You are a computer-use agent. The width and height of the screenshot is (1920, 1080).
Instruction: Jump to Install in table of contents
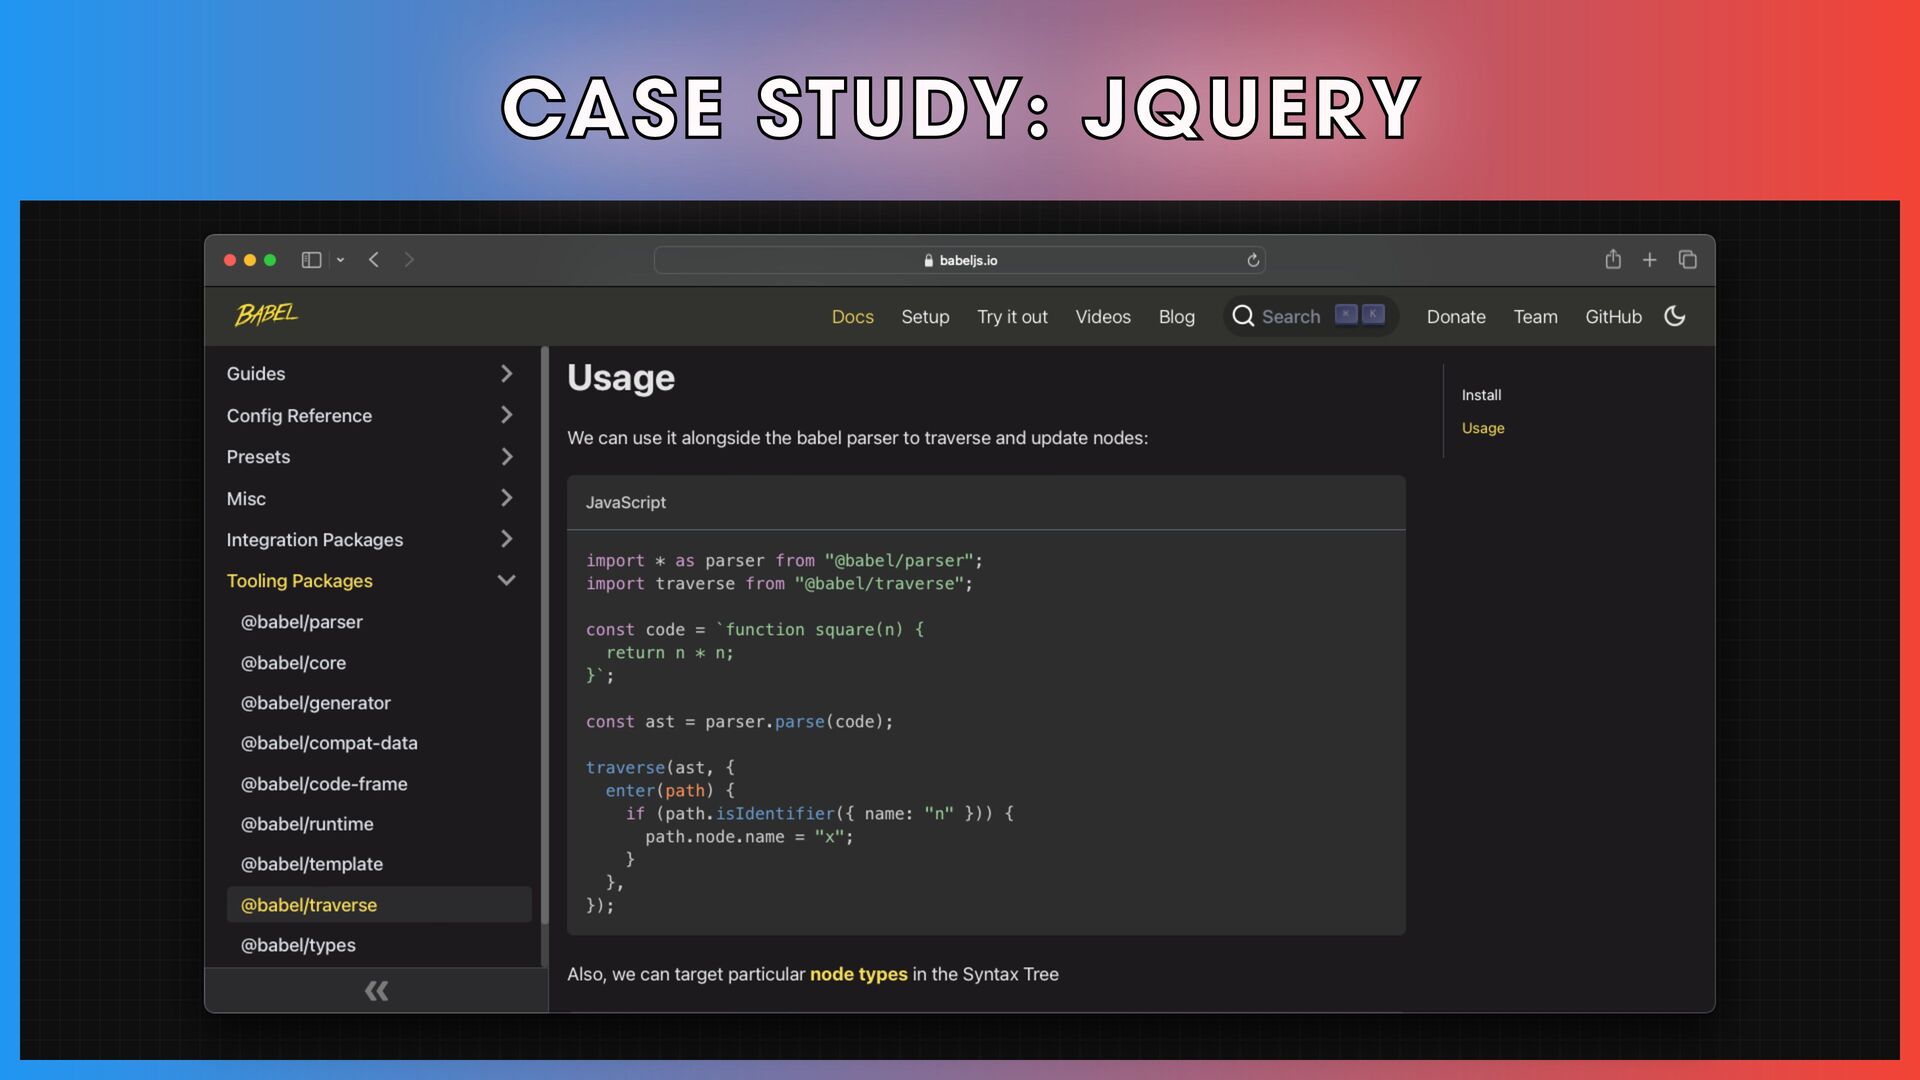click(x=1481, y=395)
